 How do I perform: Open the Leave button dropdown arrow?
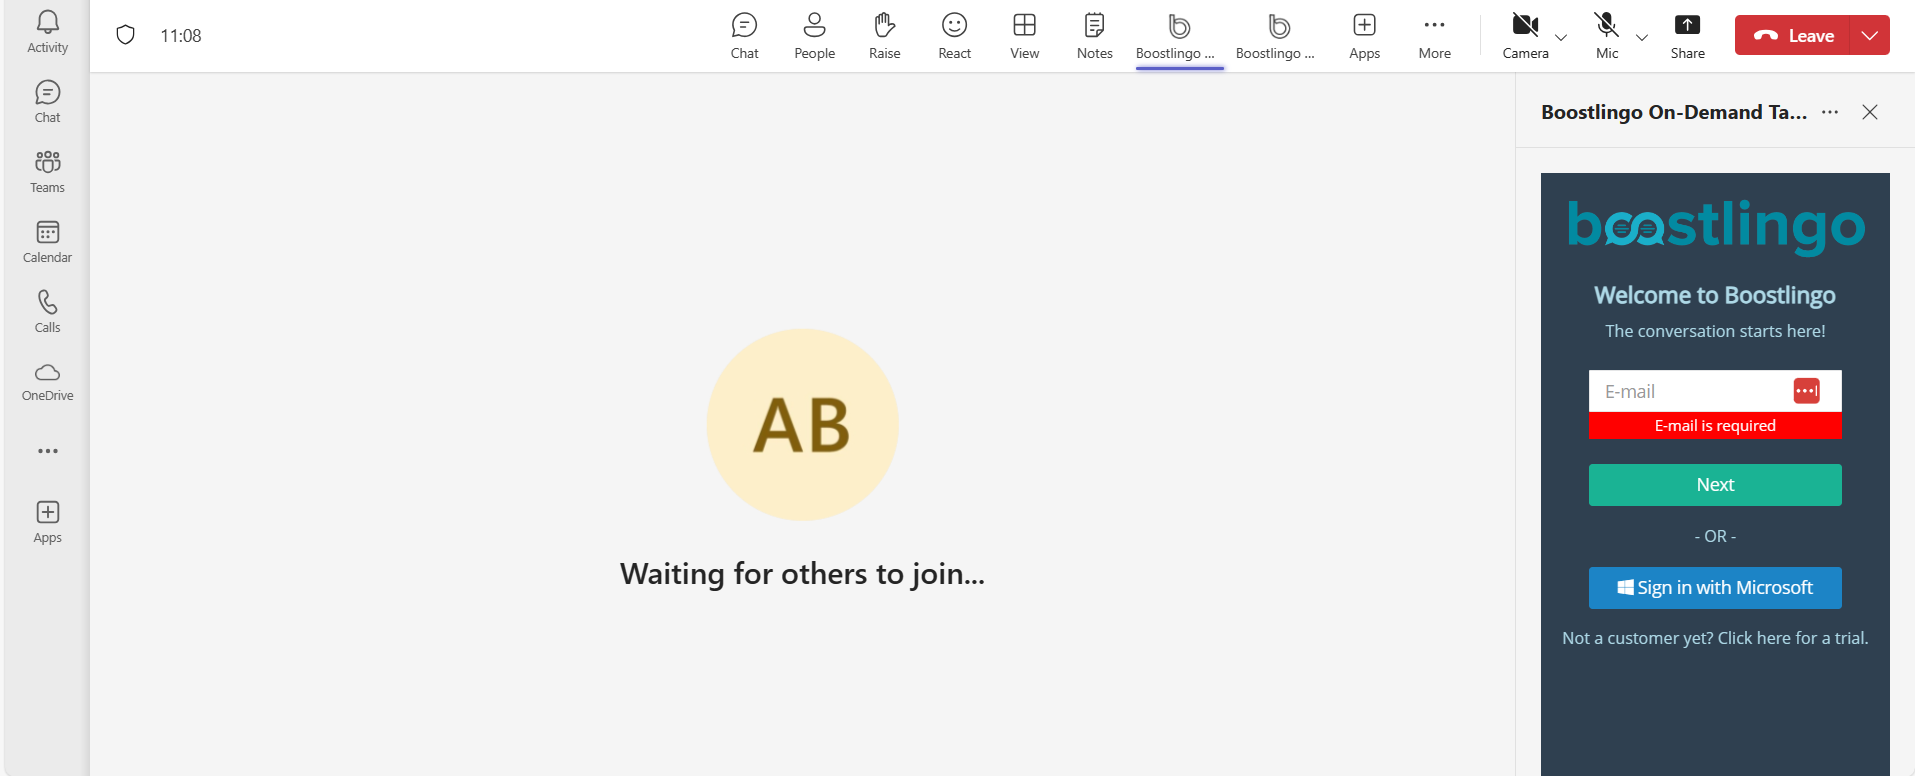coord(1870,36)
